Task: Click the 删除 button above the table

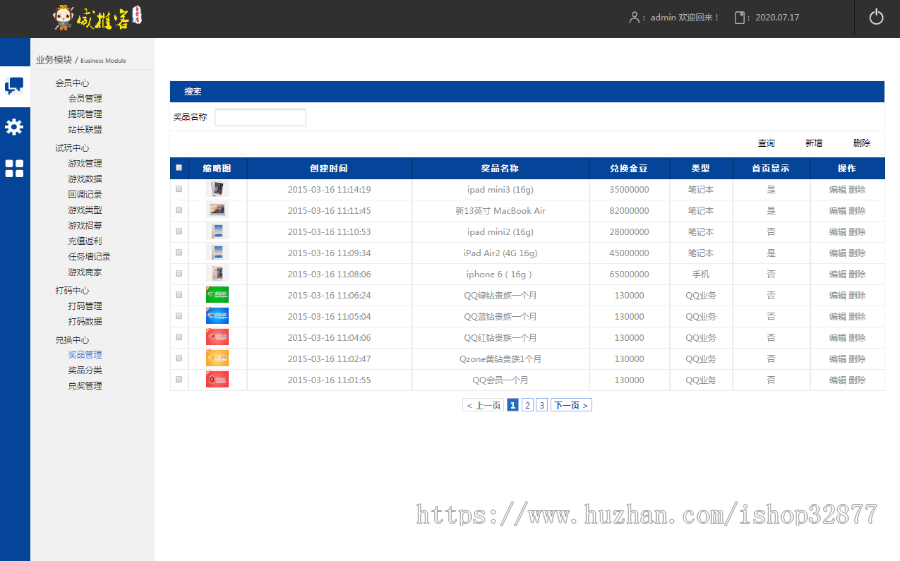Action: click(862, 143)
